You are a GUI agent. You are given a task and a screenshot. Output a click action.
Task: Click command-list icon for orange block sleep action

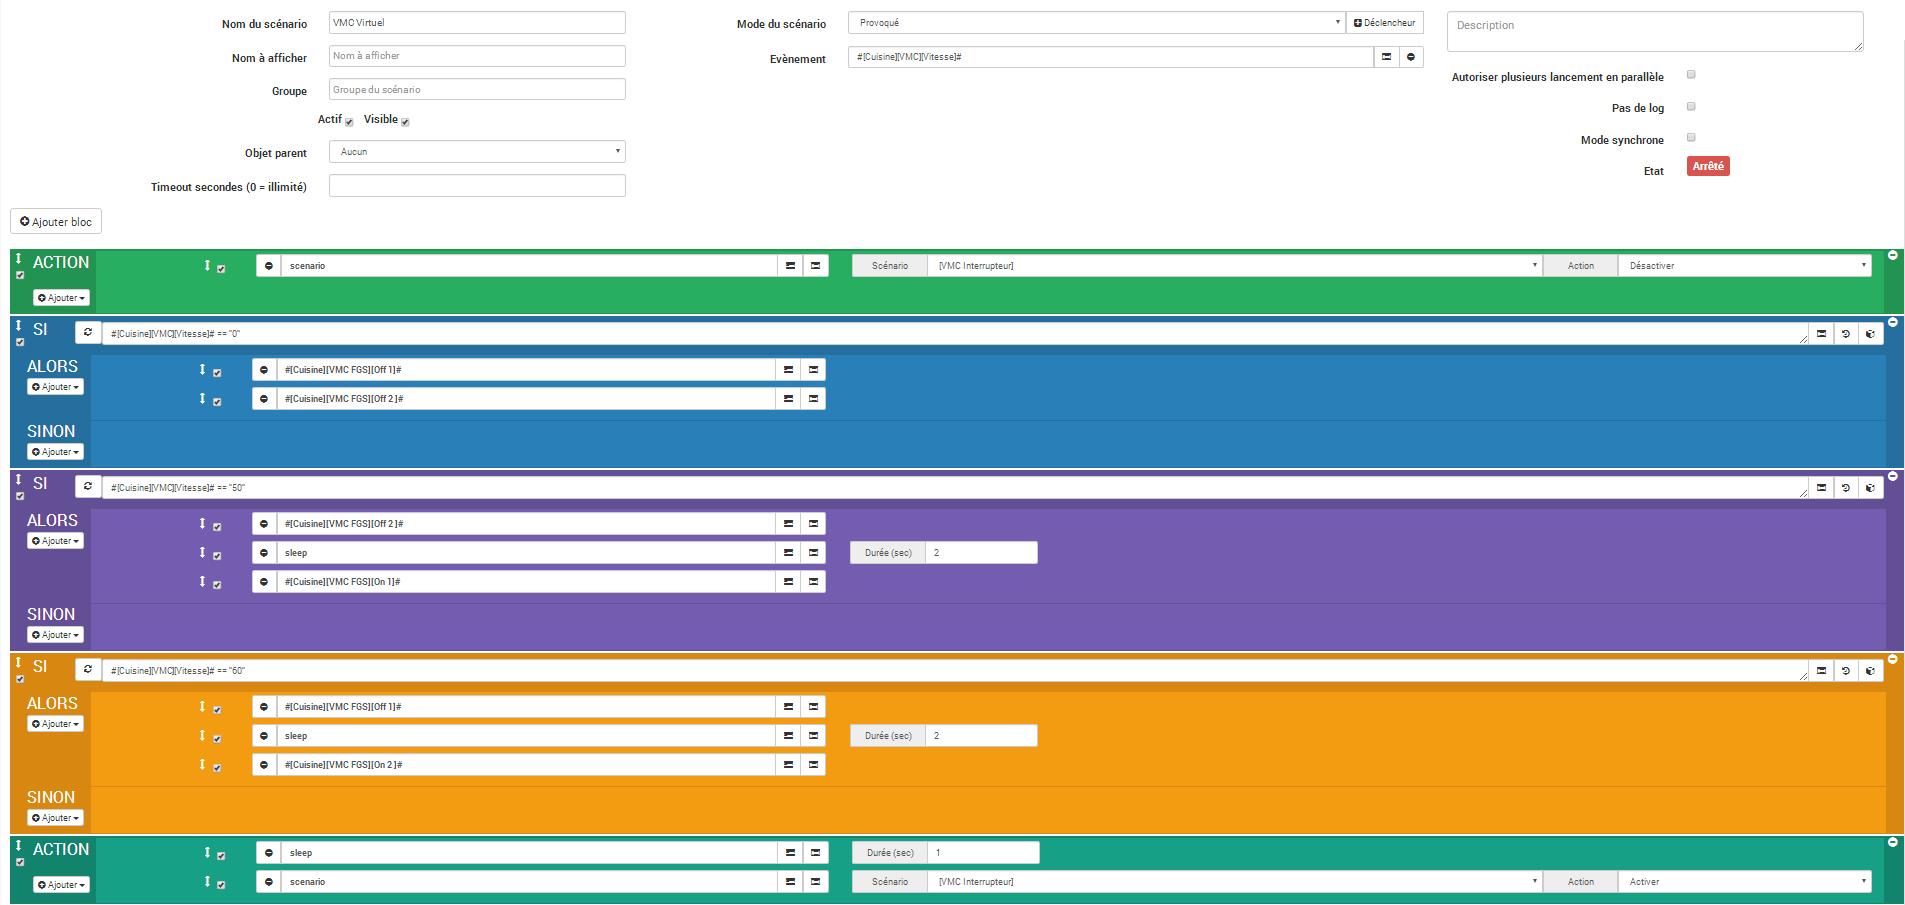pyautogui.click(x=814, y=736)
